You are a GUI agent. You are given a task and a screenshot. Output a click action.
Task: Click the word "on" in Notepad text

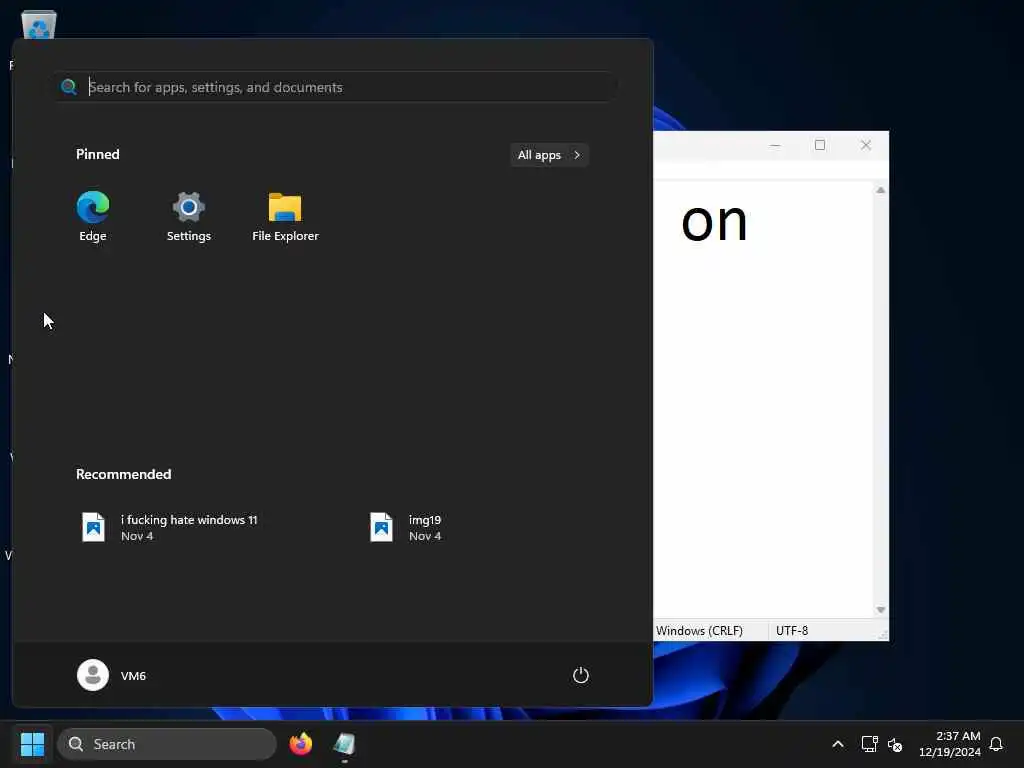click(x=714, y=223)
